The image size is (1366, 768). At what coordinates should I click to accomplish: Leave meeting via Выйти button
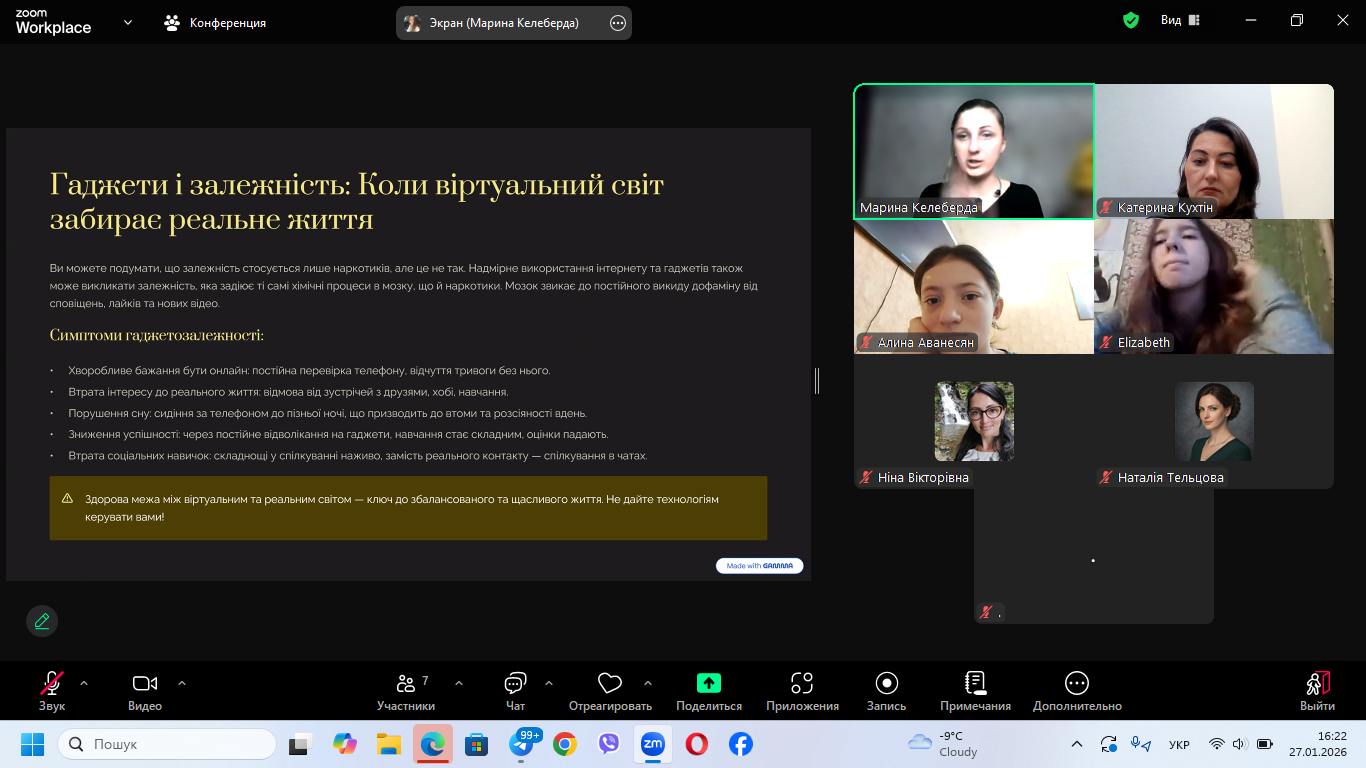coord(1317,690)
